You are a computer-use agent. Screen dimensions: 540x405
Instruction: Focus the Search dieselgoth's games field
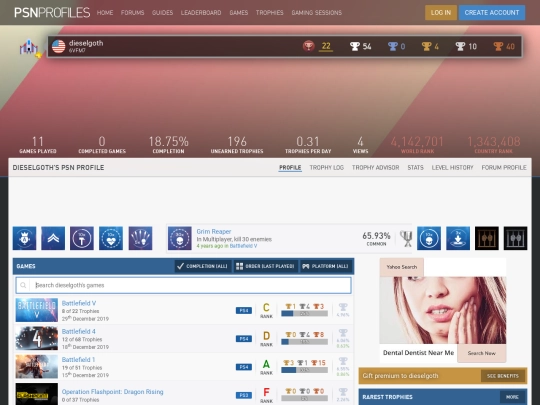coord(184,285)
